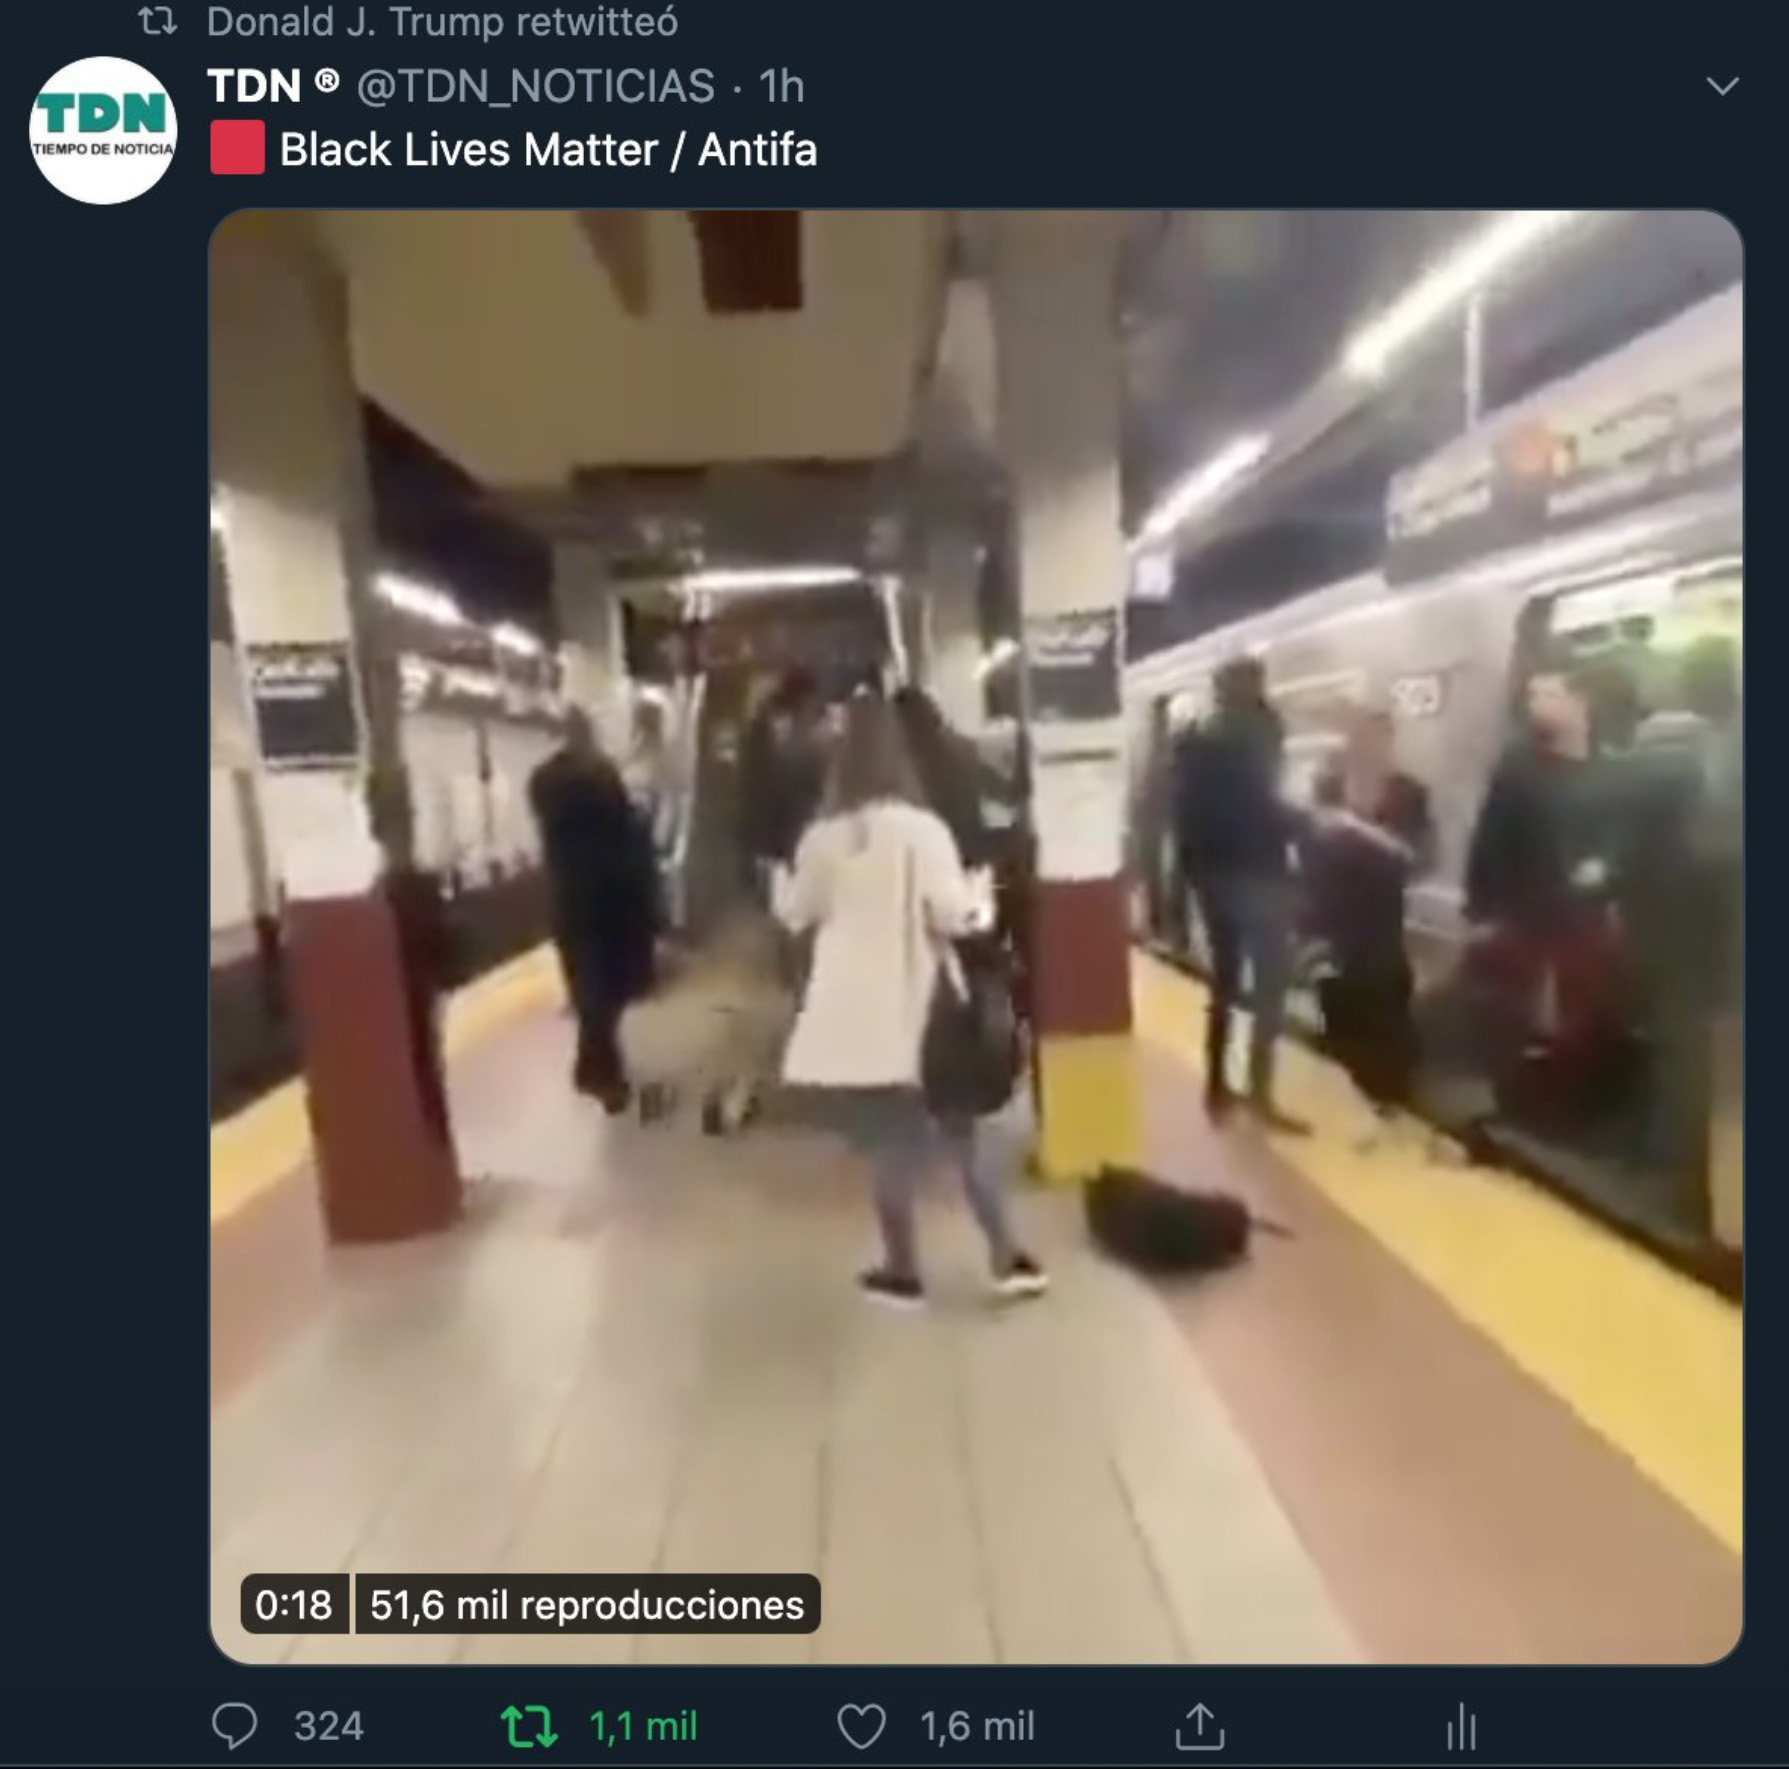The width and height of the screenshot is (1789, 1769).
Task: Play the subway video thumbnail
Action: [976, 936]
